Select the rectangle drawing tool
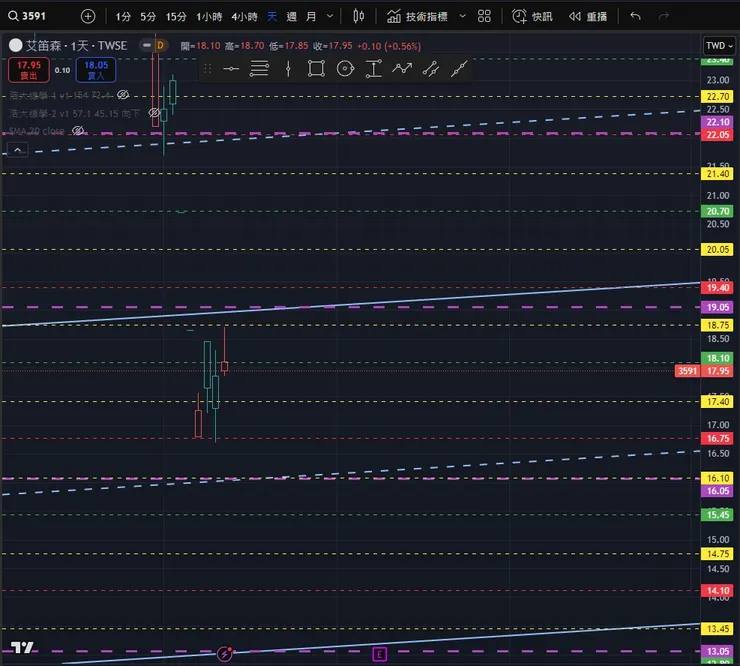This screenshot has height=666, width=740. [x=316, y=69]
